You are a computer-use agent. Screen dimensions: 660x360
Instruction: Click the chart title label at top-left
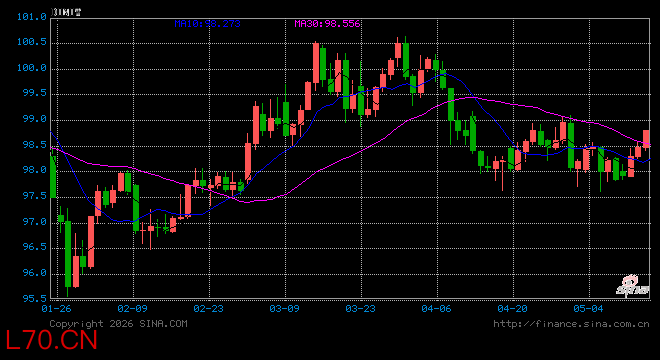pyautogui.click(x=66, y=12)
